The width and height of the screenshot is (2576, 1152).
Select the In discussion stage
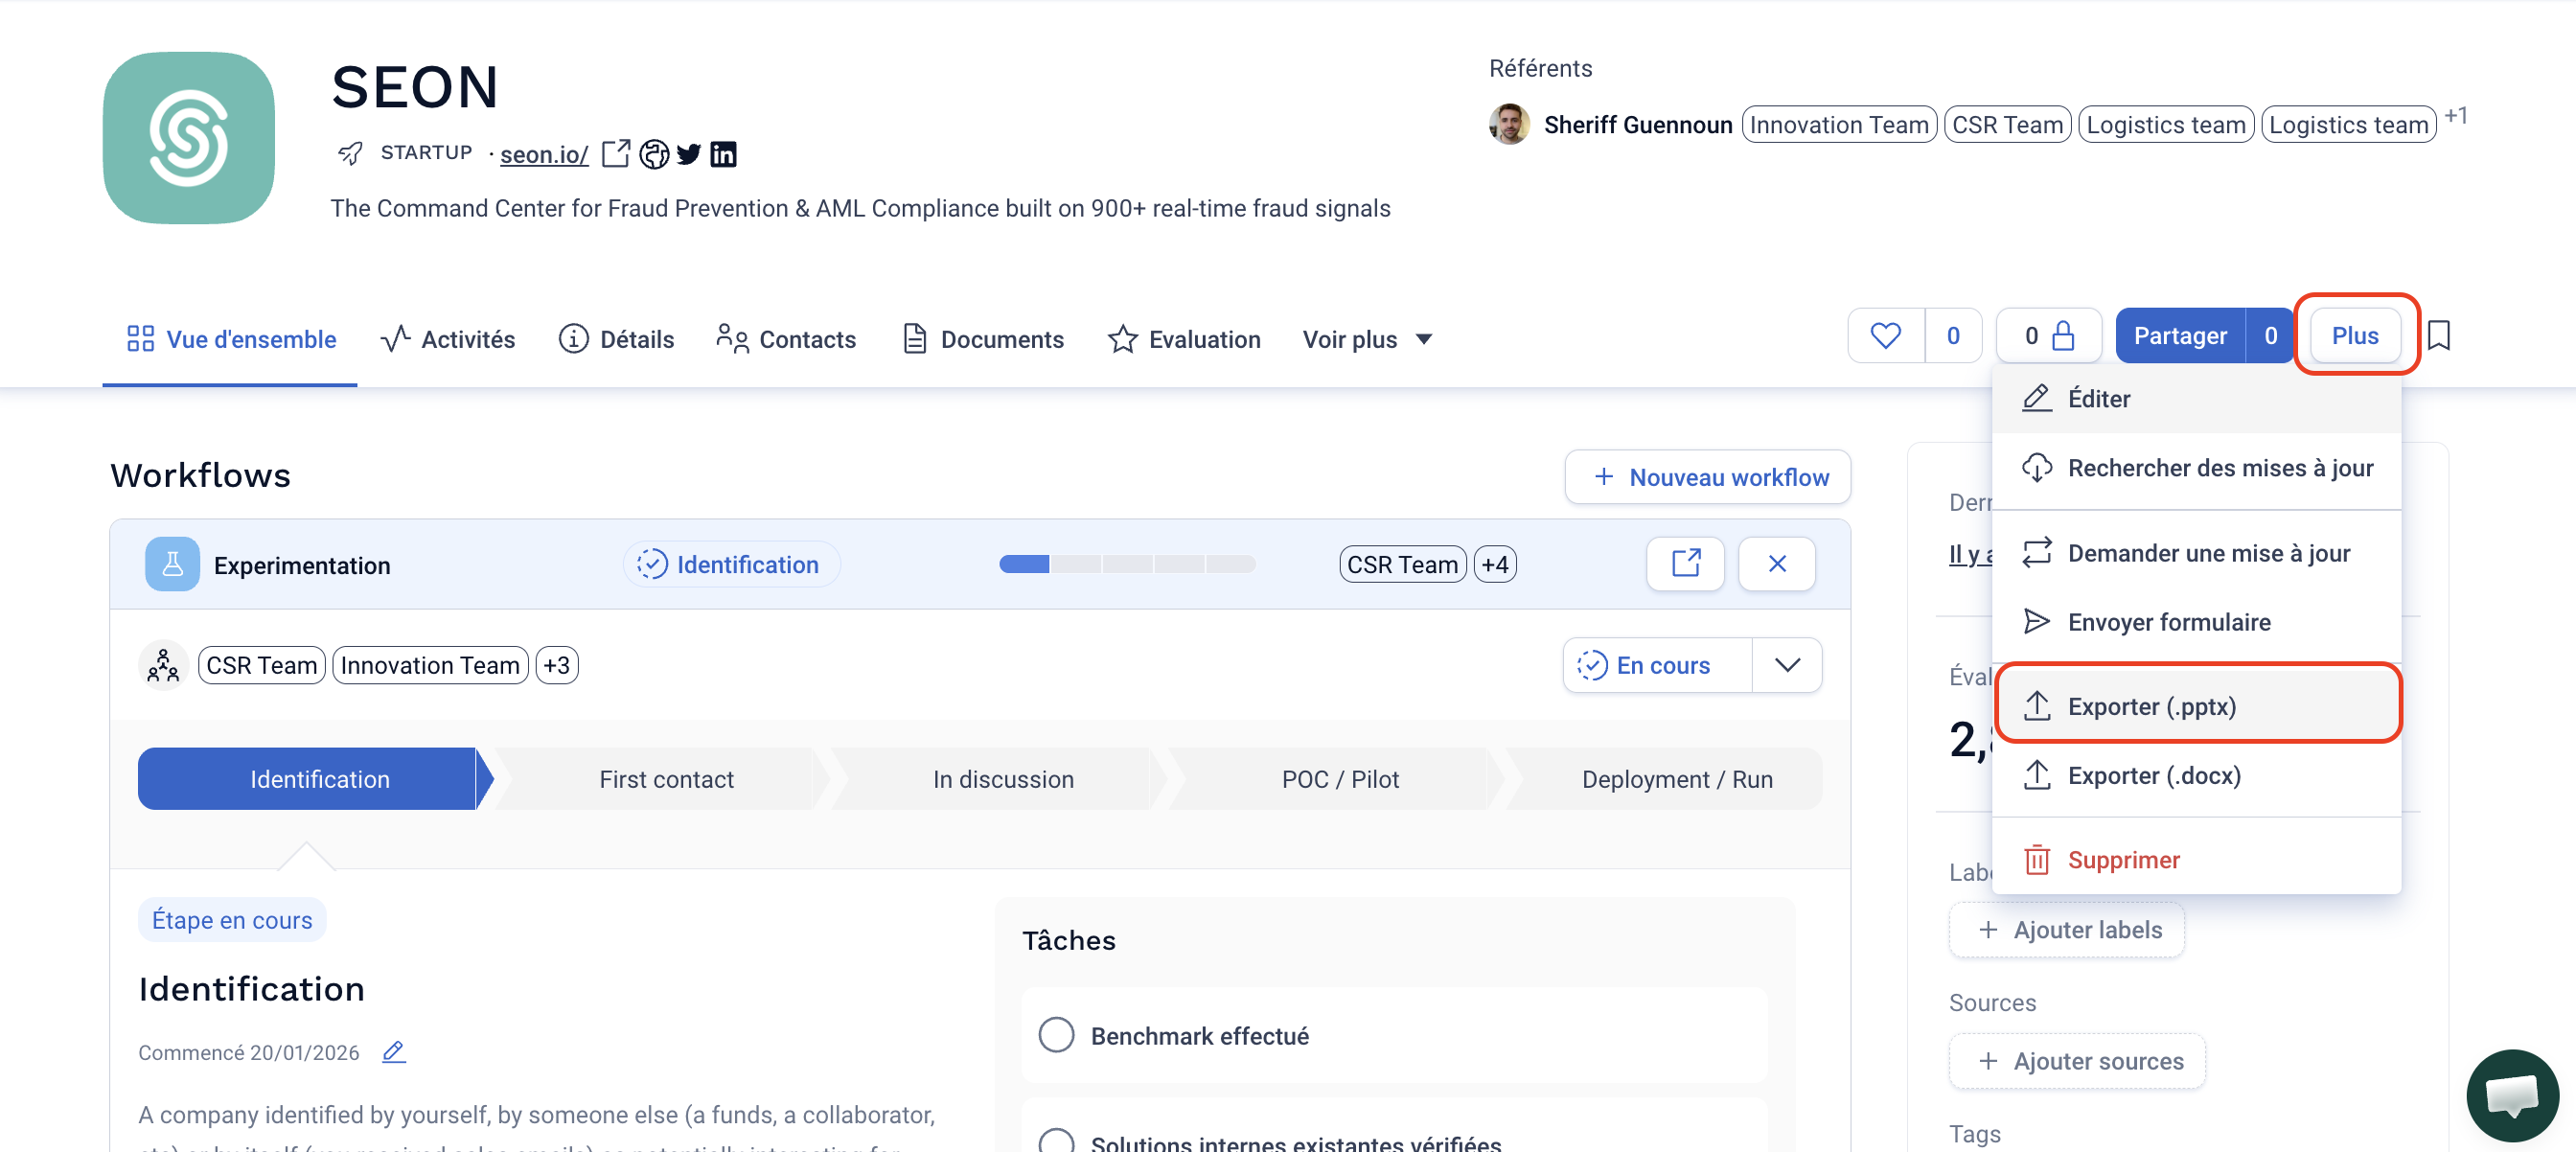pyautogui.click(x=1003, y=779)
